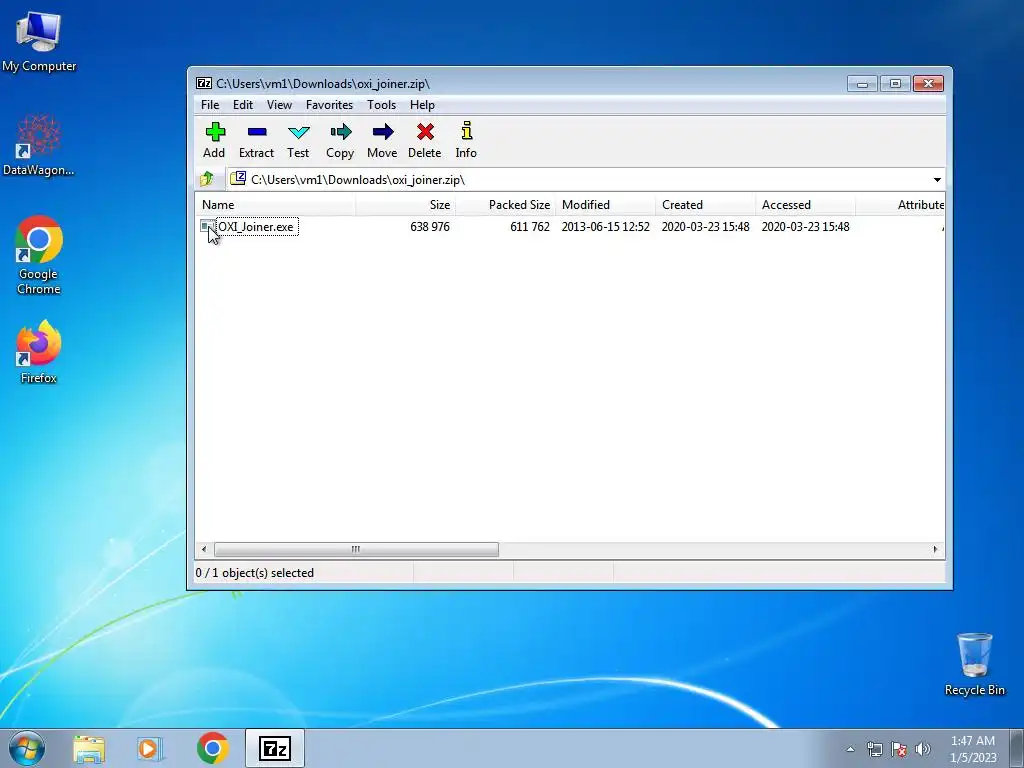The image size is (1024, 768).
Task: Go up one folder level icon
Action: [207, 178]
